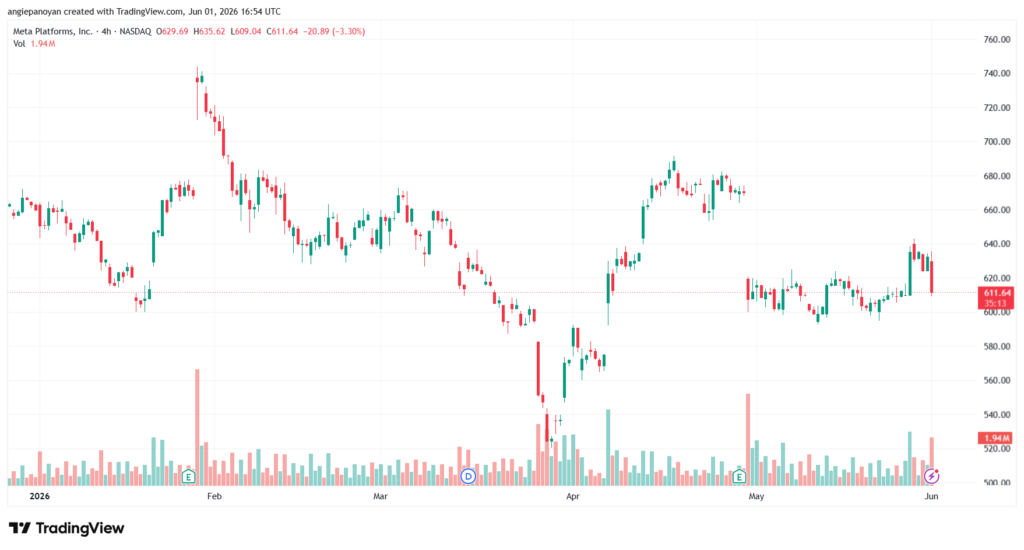Select the Feb label on the time axis
This screenshot has width=1024, height=550.
214,496
